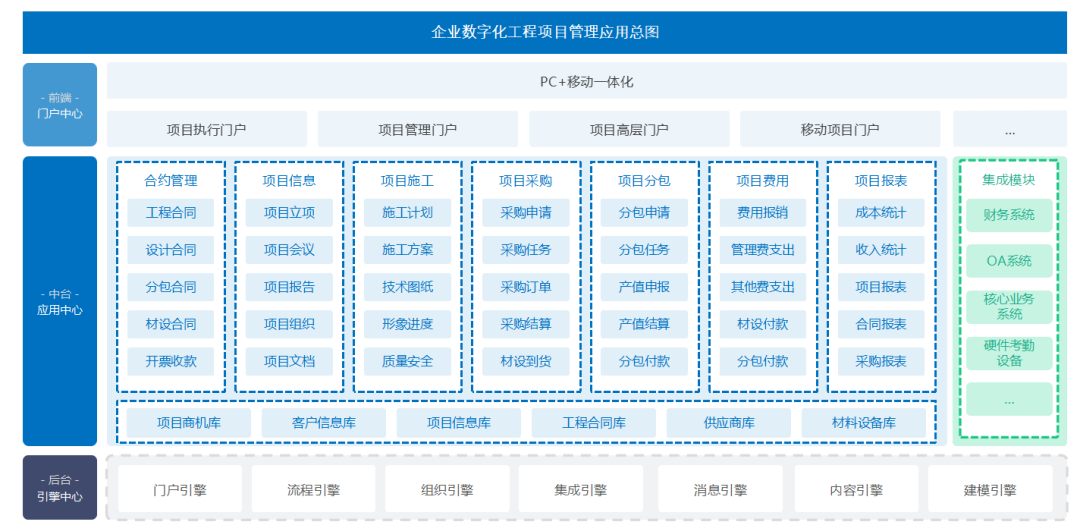The width and height of the screenshot is (1080, 525).
Task: Open the 项目立项 module
Action: tap(289, 213)
